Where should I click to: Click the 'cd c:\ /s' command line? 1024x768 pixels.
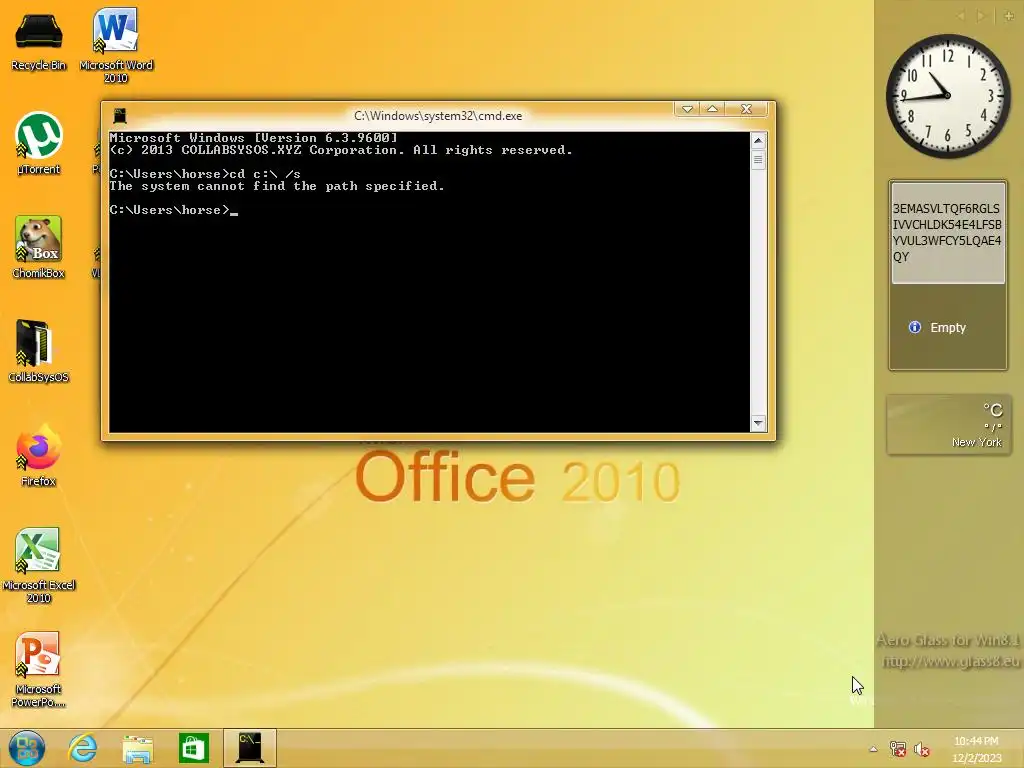click(205, 174)
